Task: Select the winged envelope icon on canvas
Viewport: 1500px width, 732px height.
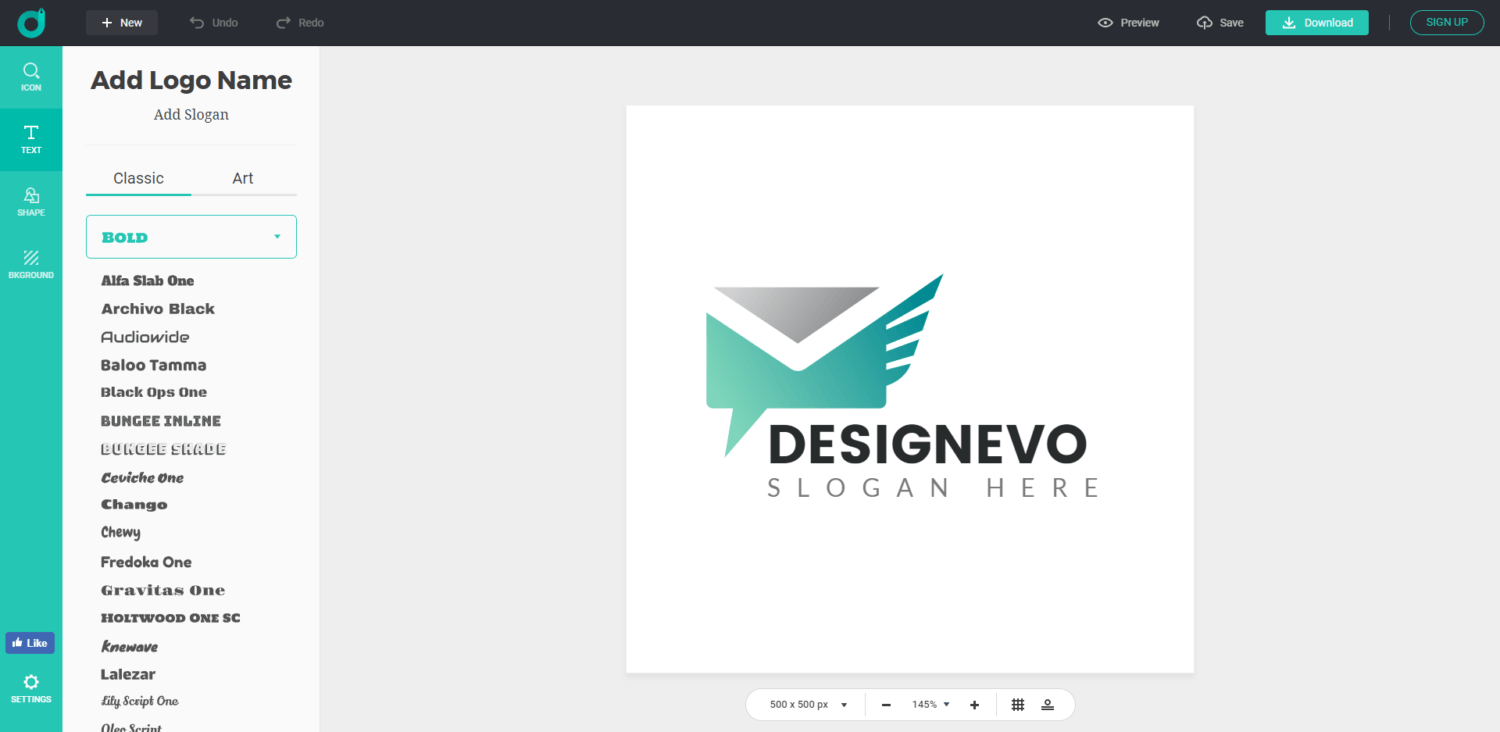Action: click(825, 365)
